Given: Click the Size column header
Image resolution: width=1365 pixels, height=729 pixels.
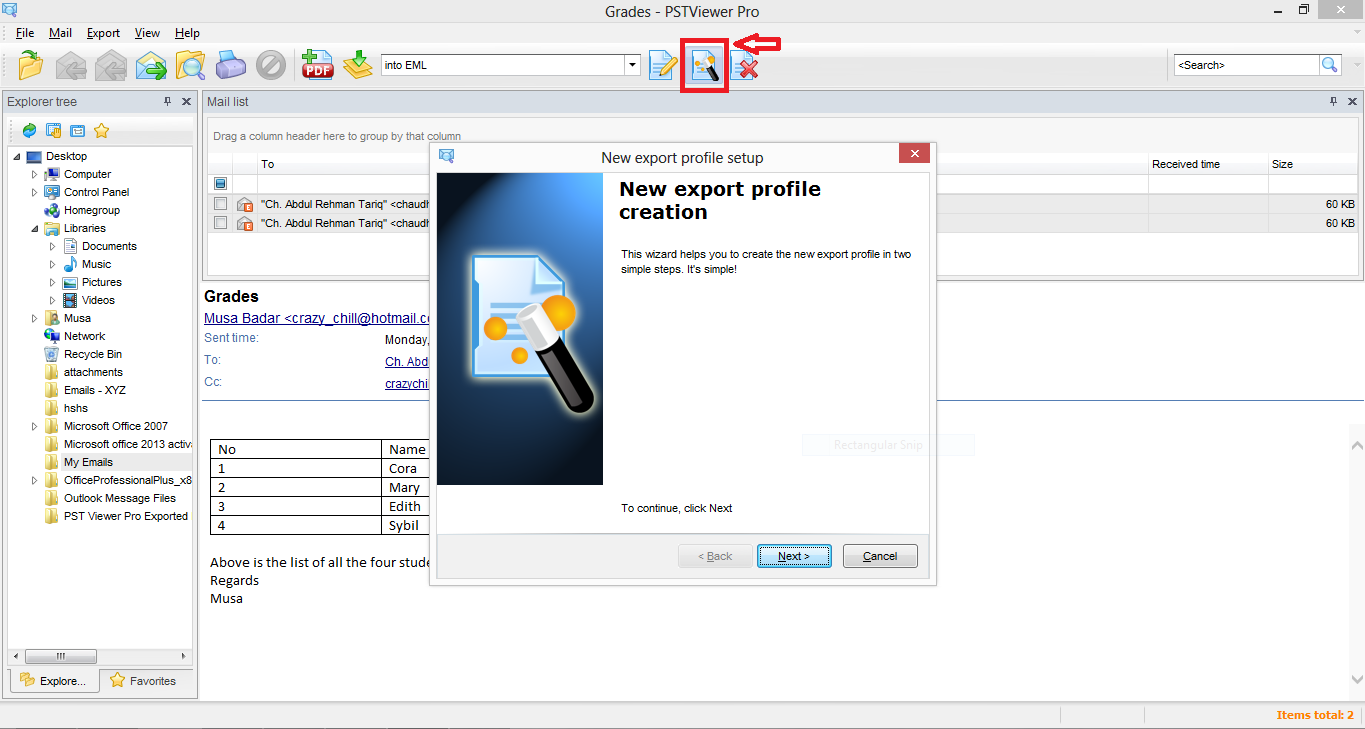Looking at the screenshot, I should click(x=1313, y=164).
